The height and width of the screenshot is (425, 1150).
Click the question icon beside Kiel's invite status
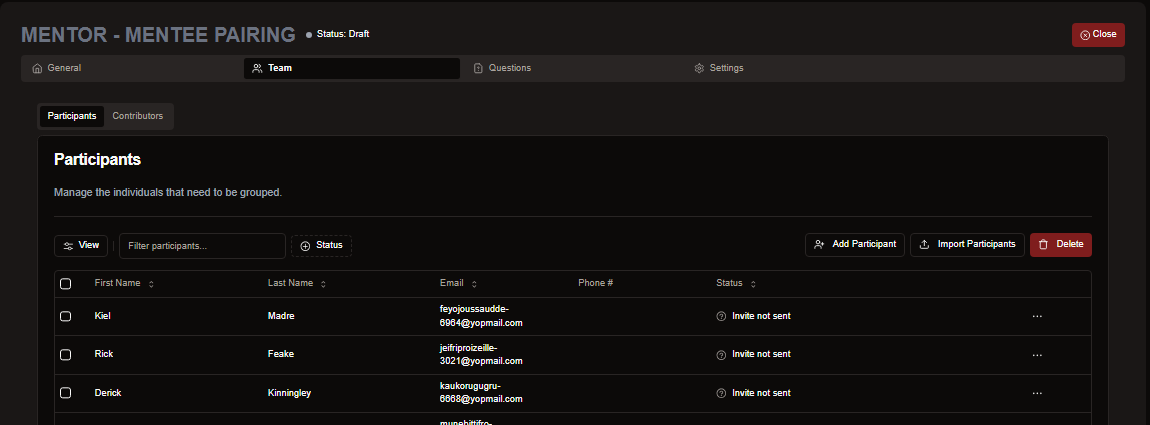point(721,316)
